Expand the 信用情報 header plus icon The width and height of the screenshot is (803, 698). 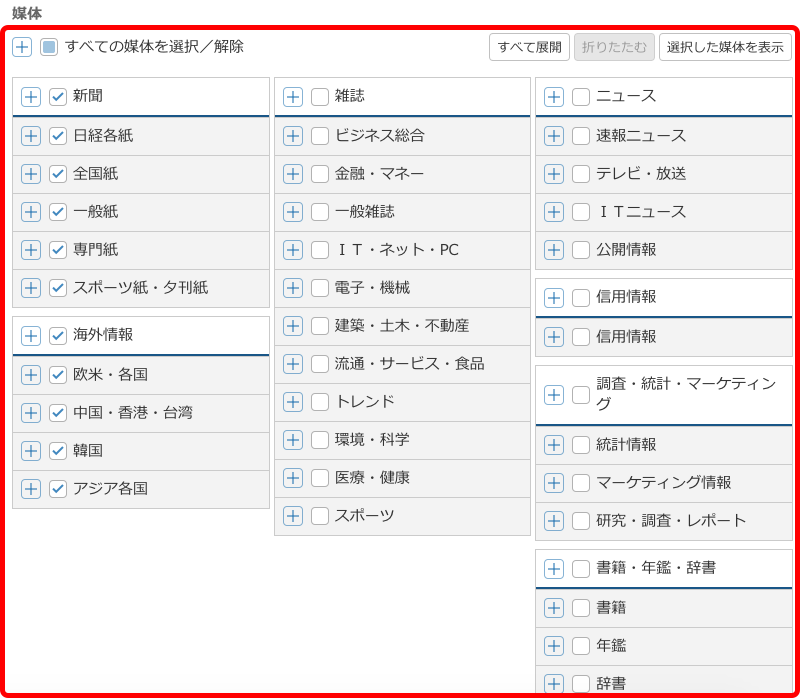click(x=554, y=298)
